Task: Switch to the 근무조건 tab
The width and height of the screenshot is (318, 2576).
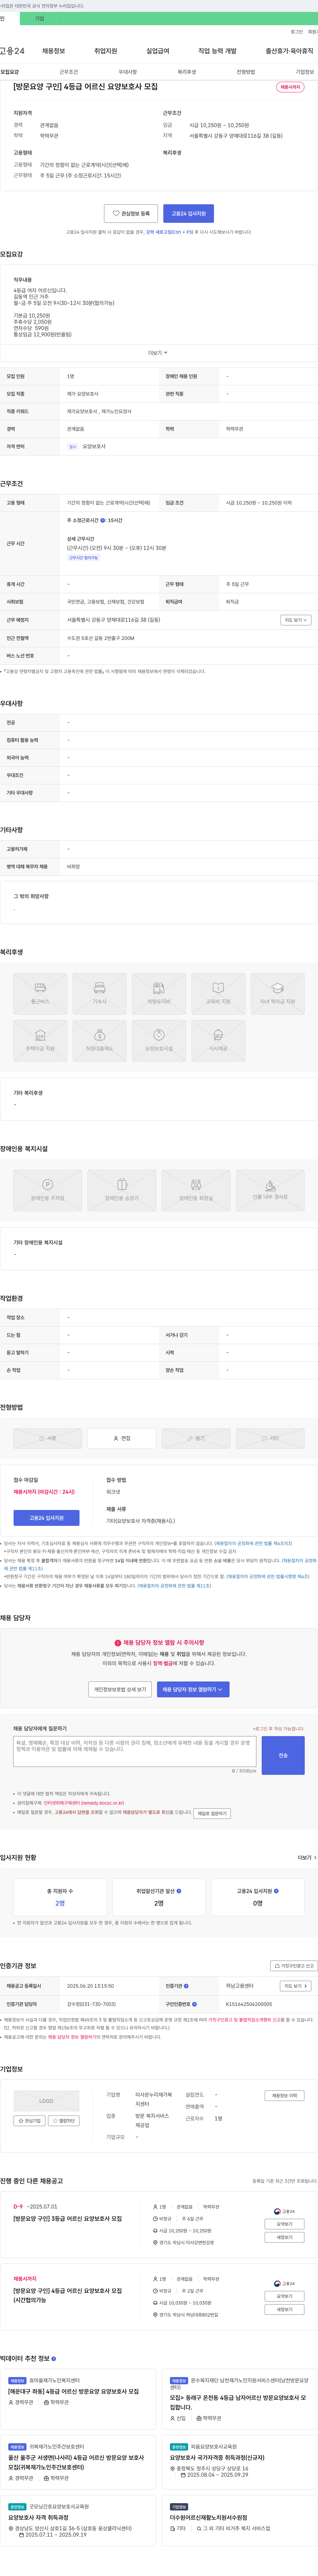Action: 68,72
